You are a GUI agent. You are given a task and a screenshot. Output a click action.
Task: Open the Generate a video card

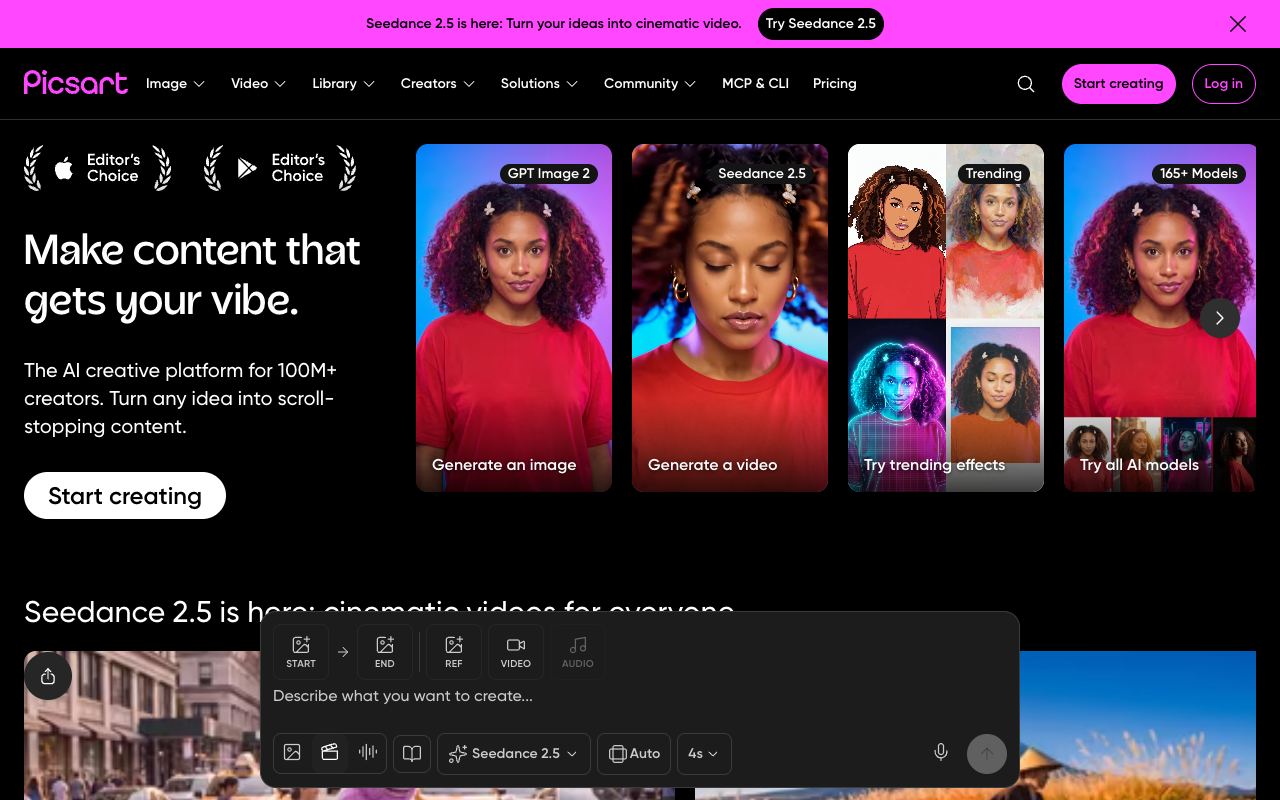730,318
